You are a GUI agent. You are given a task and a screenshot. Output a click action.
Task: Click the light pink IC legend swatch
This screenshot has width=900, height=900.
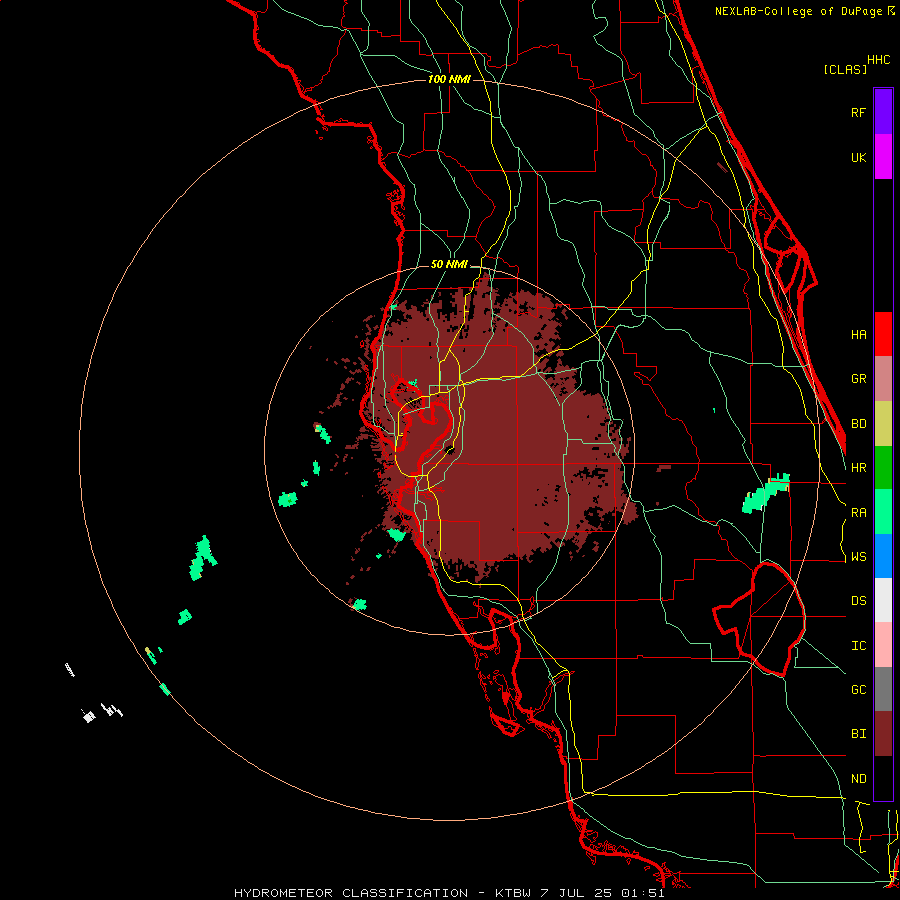click(x=883, y=645)
